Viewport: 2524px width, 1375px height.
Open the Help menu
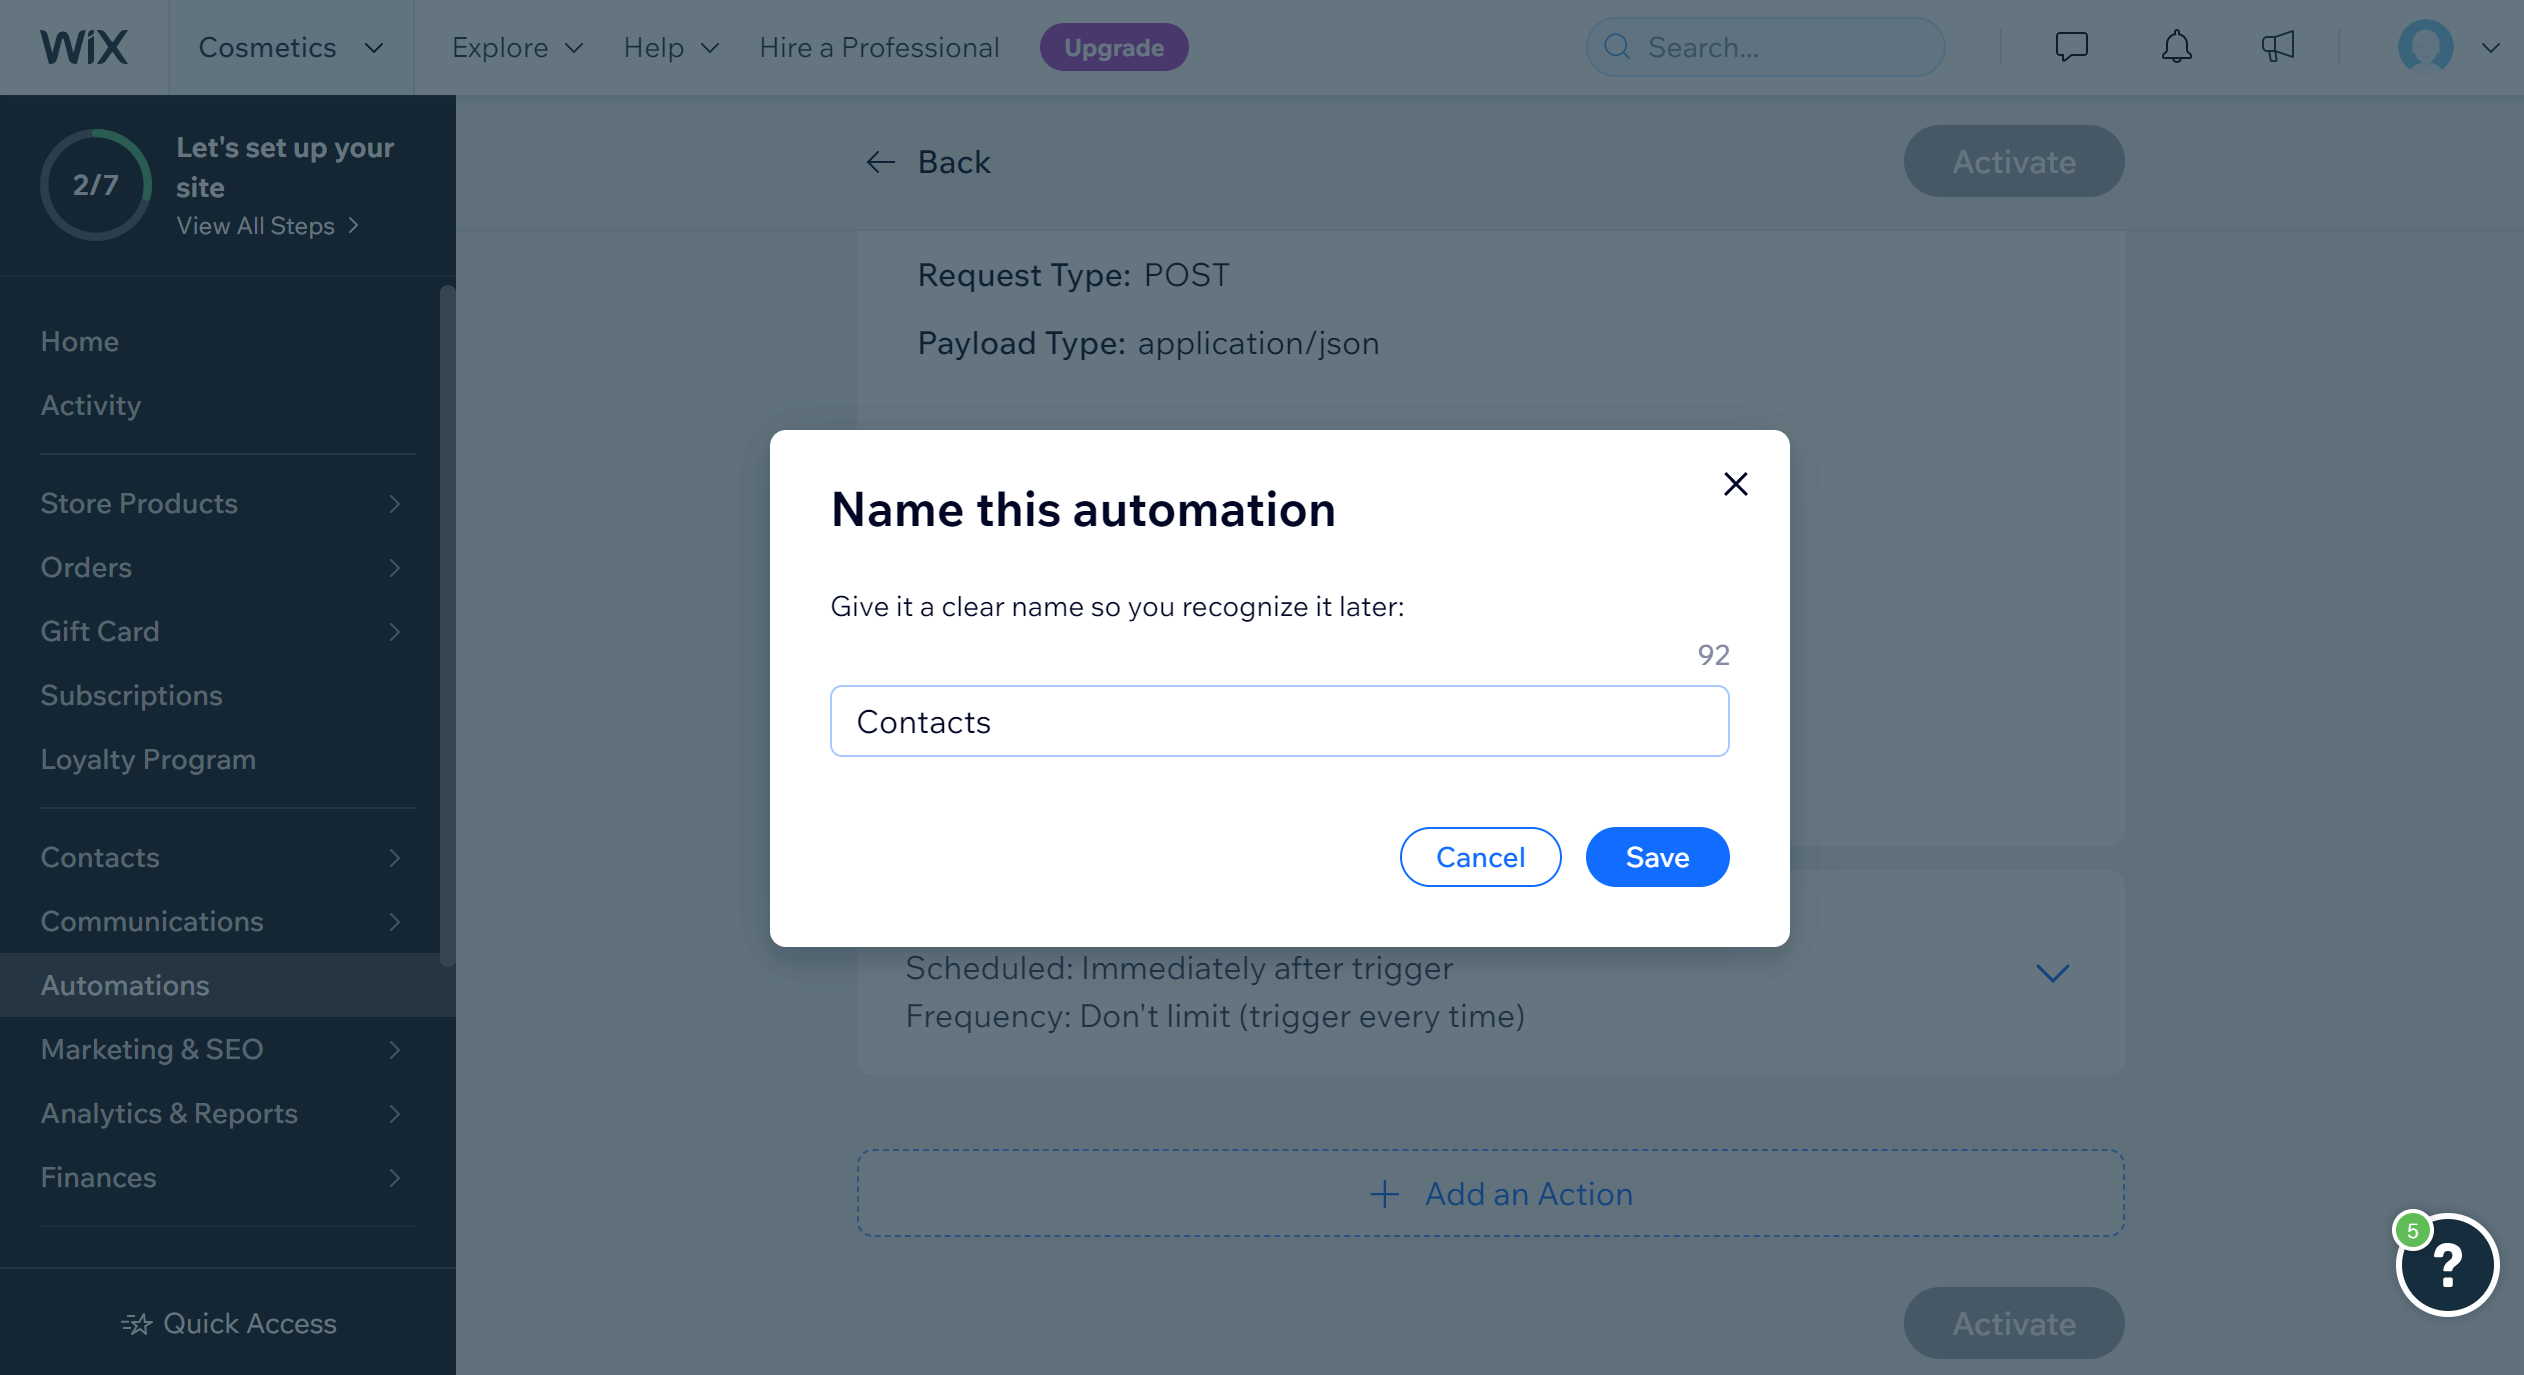671,47
